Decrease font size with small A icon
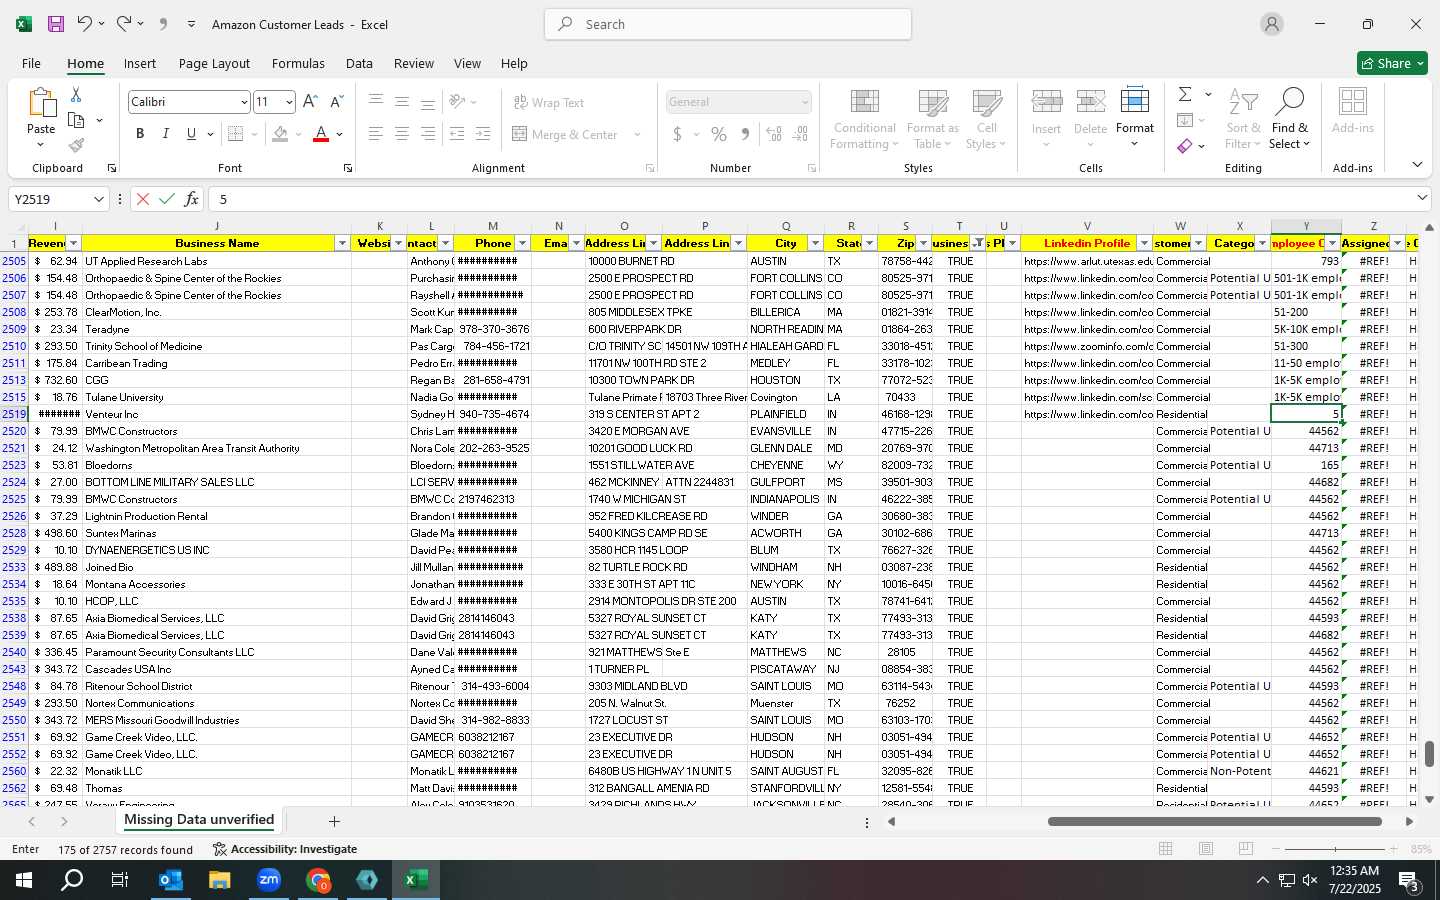The image size is (1440, 900). pyautogui.click(x=336, y=102)
